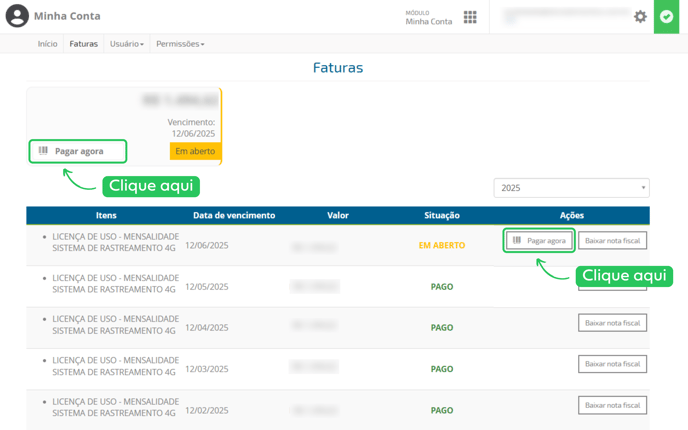Click the yellow Em aberto badge
This screenshot has height=430, width=688.
pyautogui.click(x=195, y=151)
